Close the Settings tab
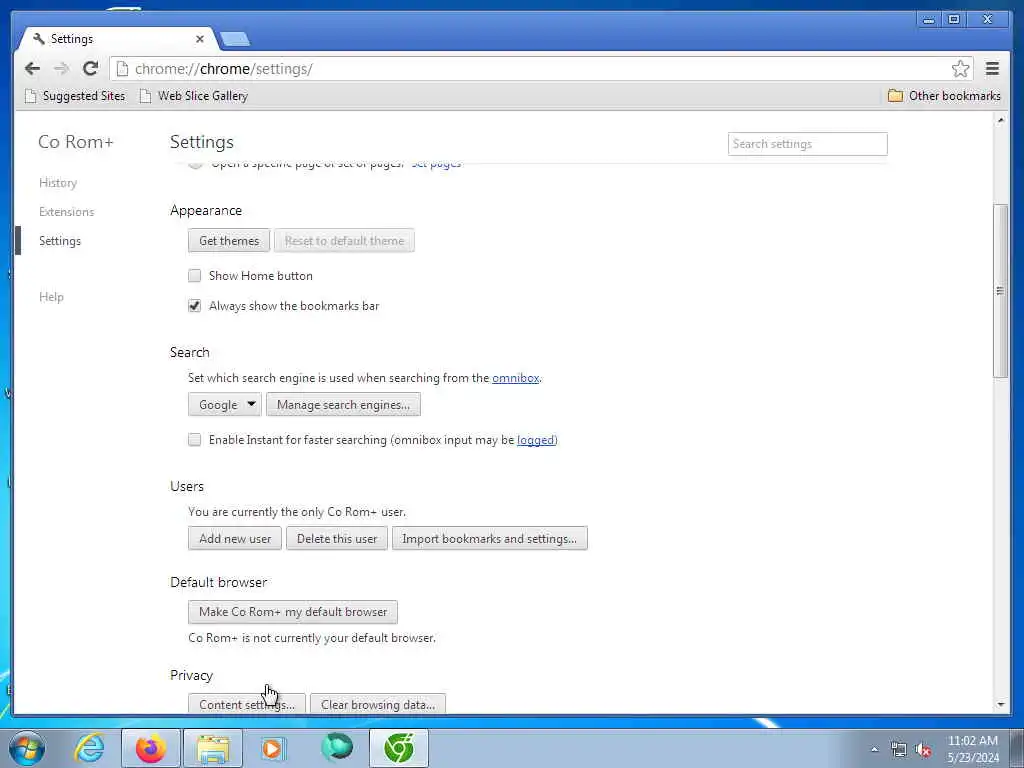The height and width of the screenshot is (768, 1024). point(200,39)
